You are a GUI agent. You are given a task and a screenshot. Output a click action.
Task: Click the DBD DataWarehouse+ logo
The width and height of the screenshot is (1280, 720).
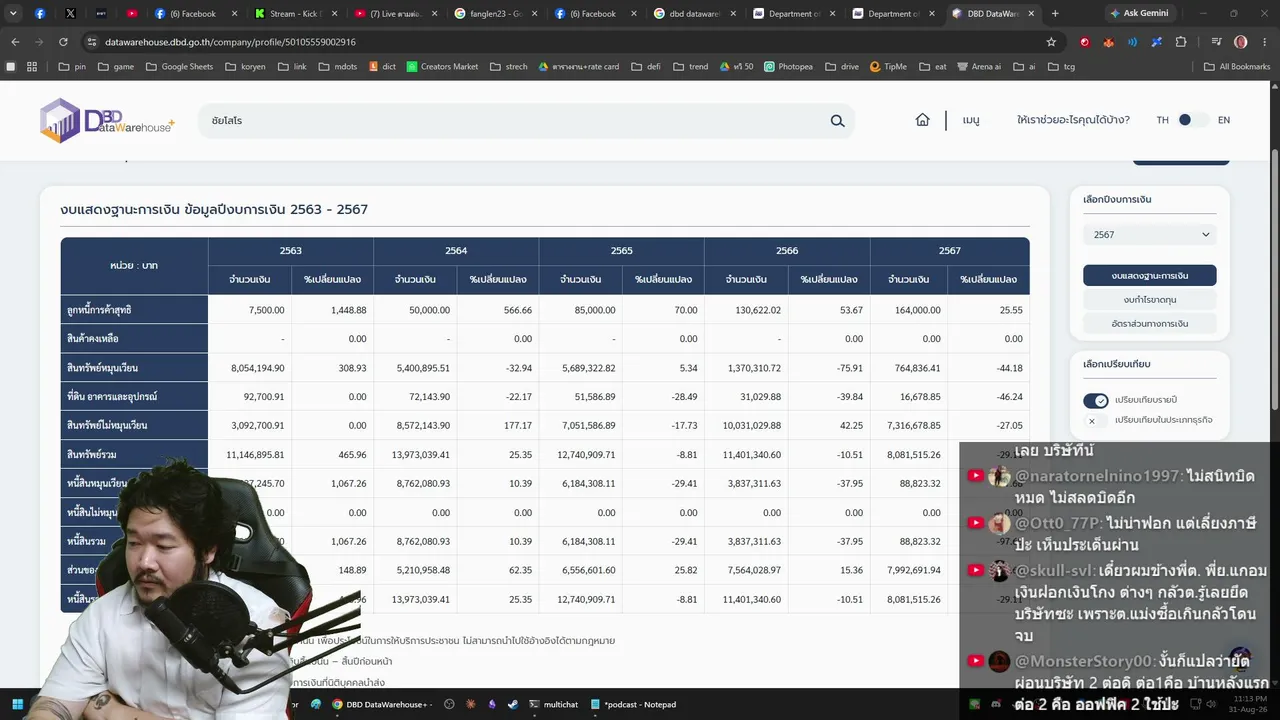click(108, 120)
